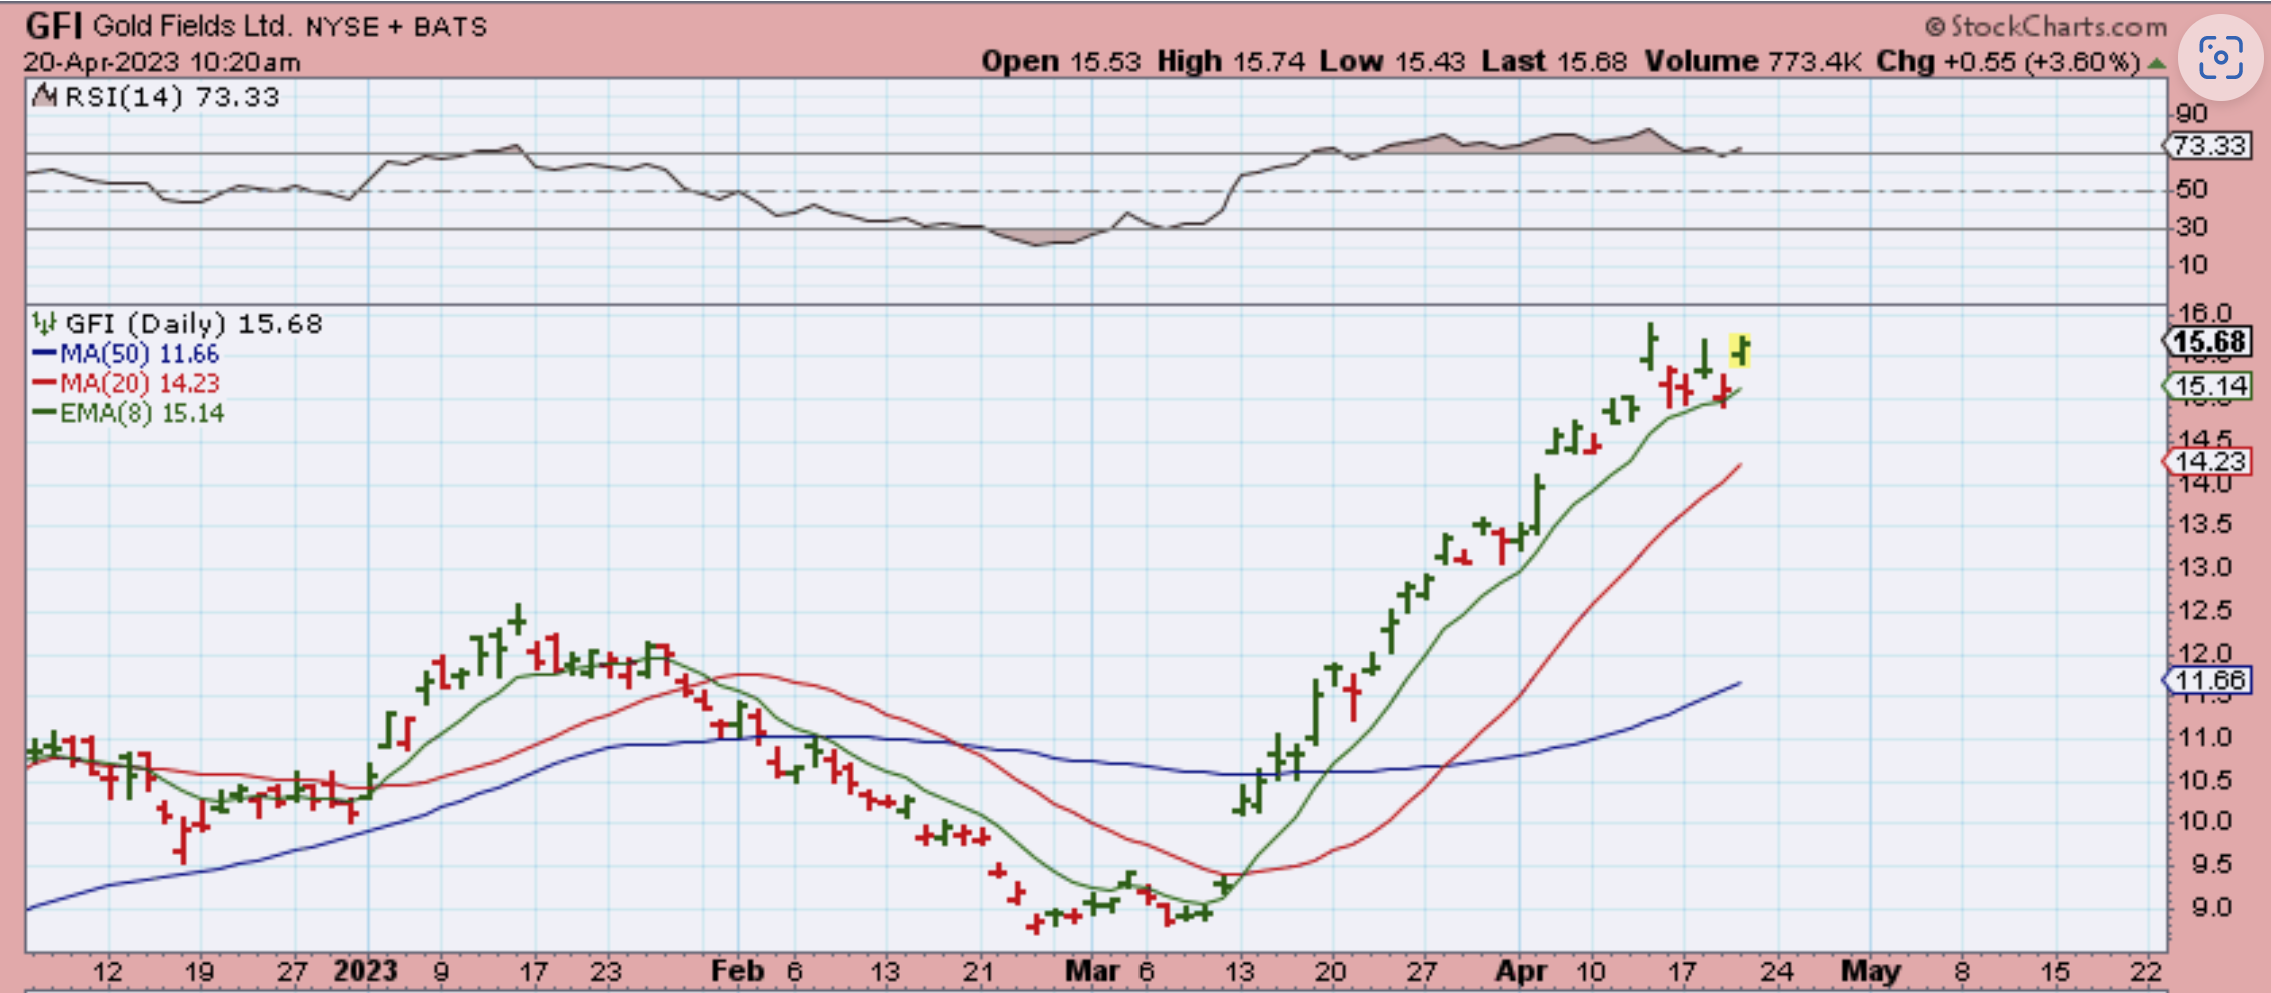Click the 24 date label before May
2271x993 pixels.
[x=1777, y=972]
